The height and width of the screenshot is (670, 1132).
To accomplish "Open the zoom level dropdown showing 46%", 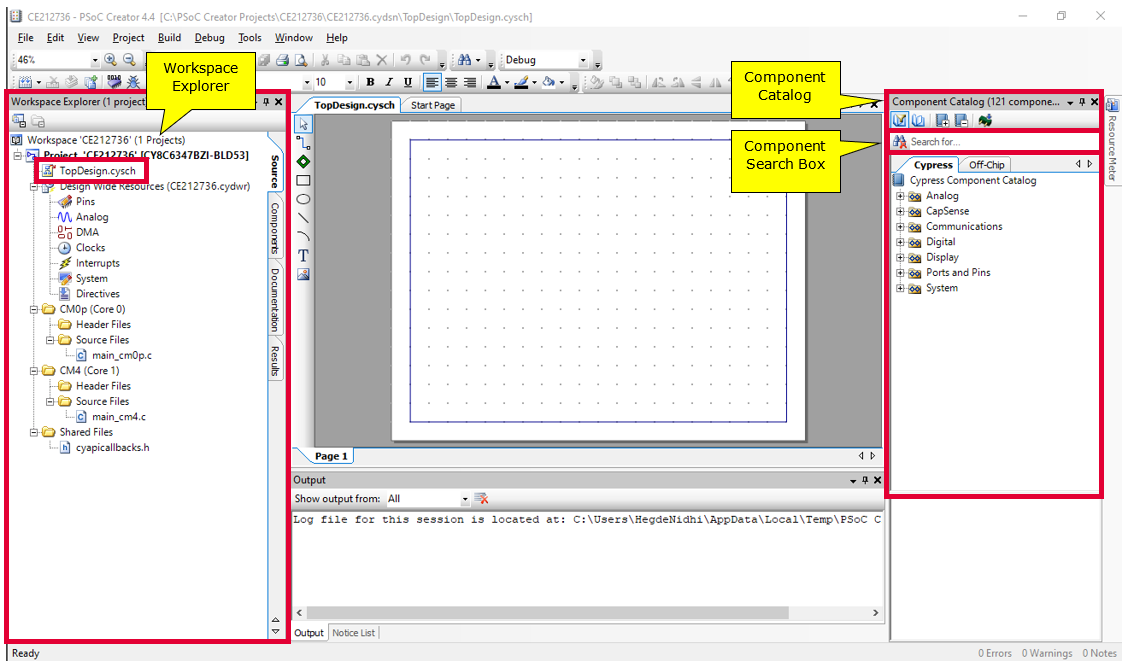I will click(95, 60).
